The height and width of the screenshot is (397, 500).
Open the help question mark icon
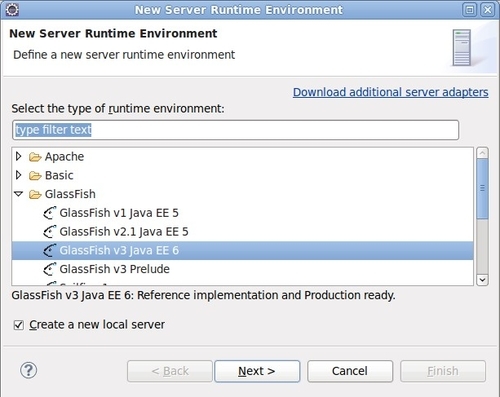coord(29,370)
